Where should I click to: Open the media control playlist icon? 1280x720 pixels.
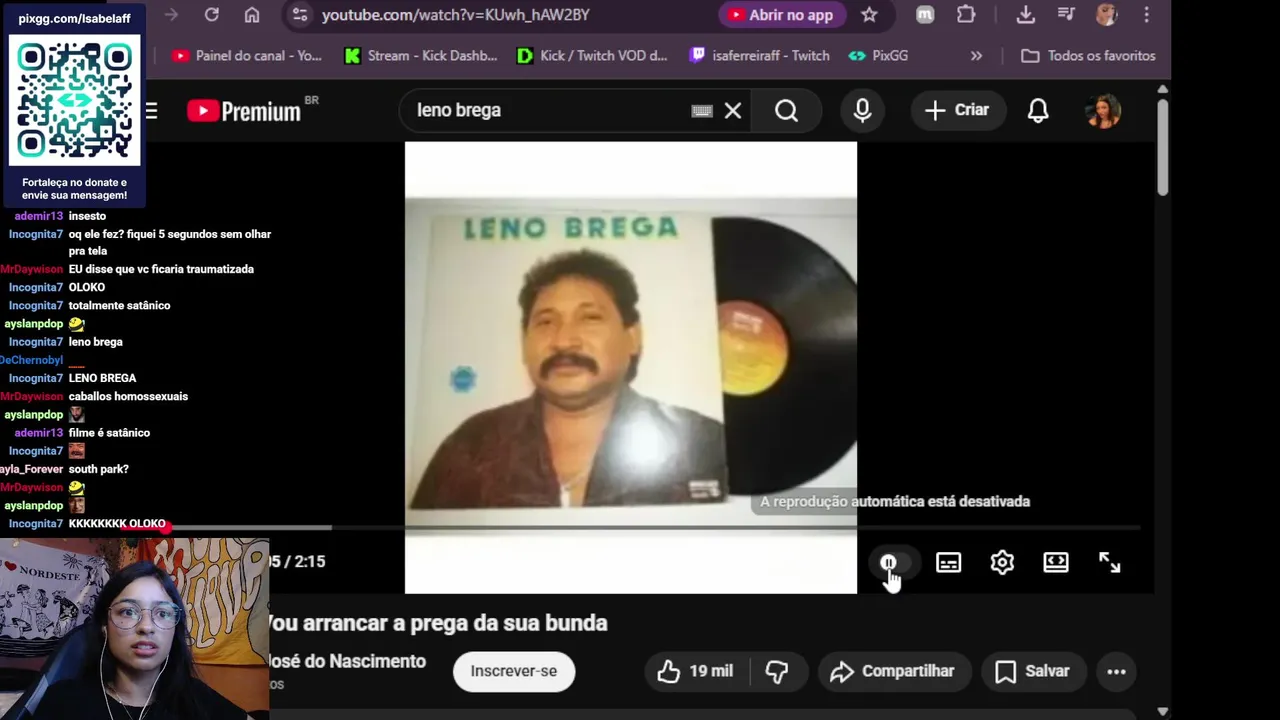[1066, 15]
